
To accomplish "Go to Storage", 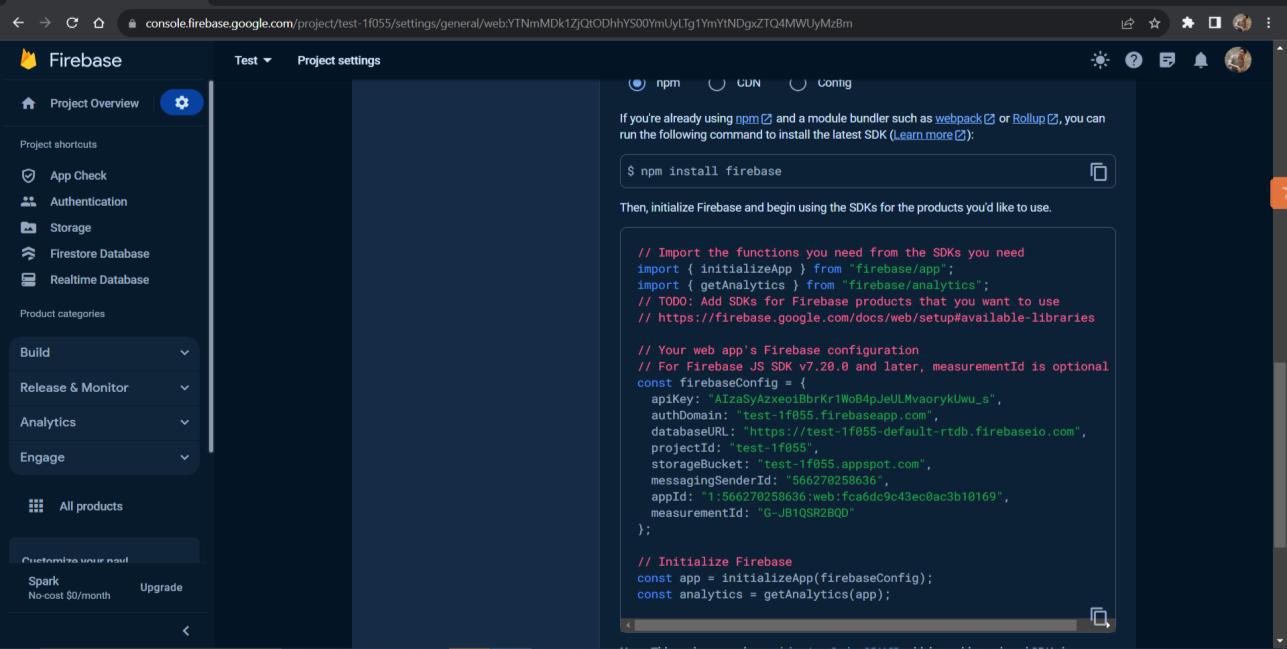I will [x=70, y=227].
